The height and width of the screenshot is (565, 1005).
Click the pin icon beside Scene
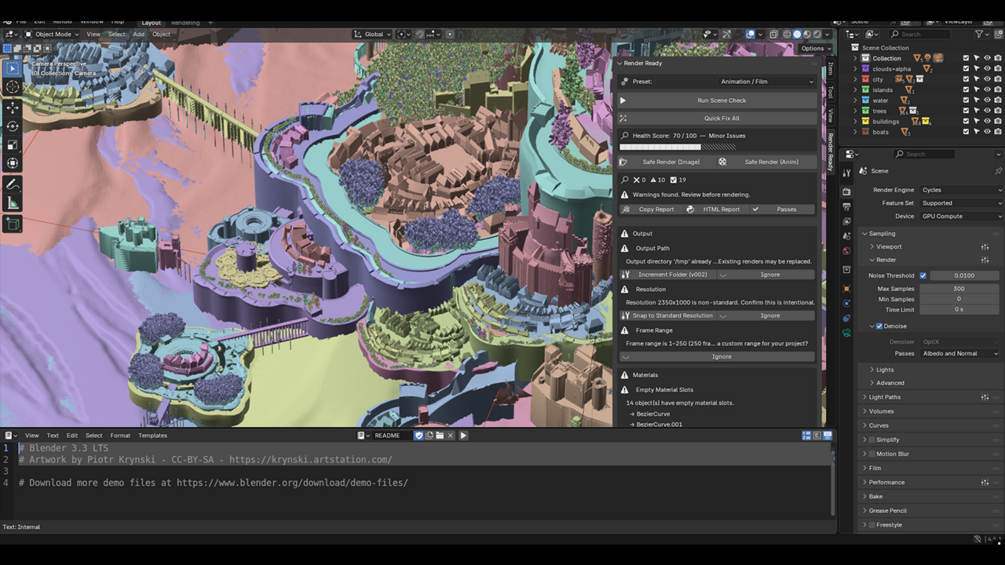[x=998, y=171]
